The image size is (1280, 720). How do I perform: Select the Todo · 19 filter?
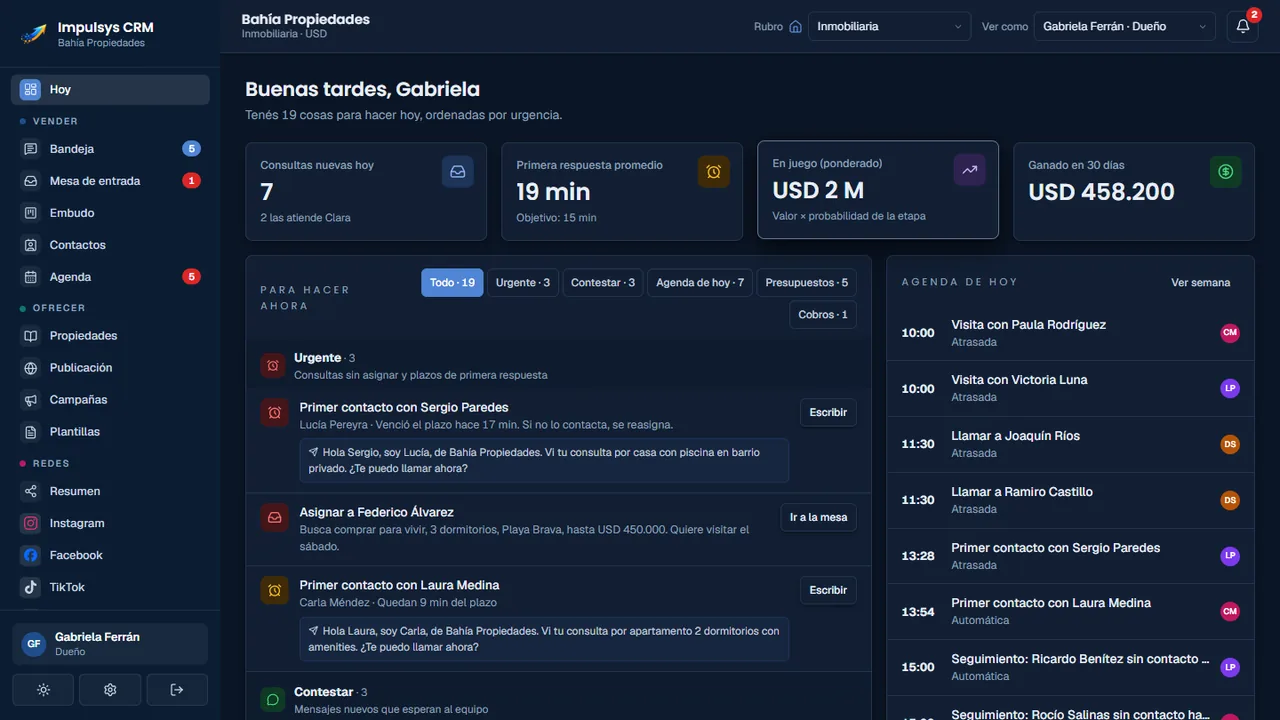pyautogui.click(x=452, y=283)
